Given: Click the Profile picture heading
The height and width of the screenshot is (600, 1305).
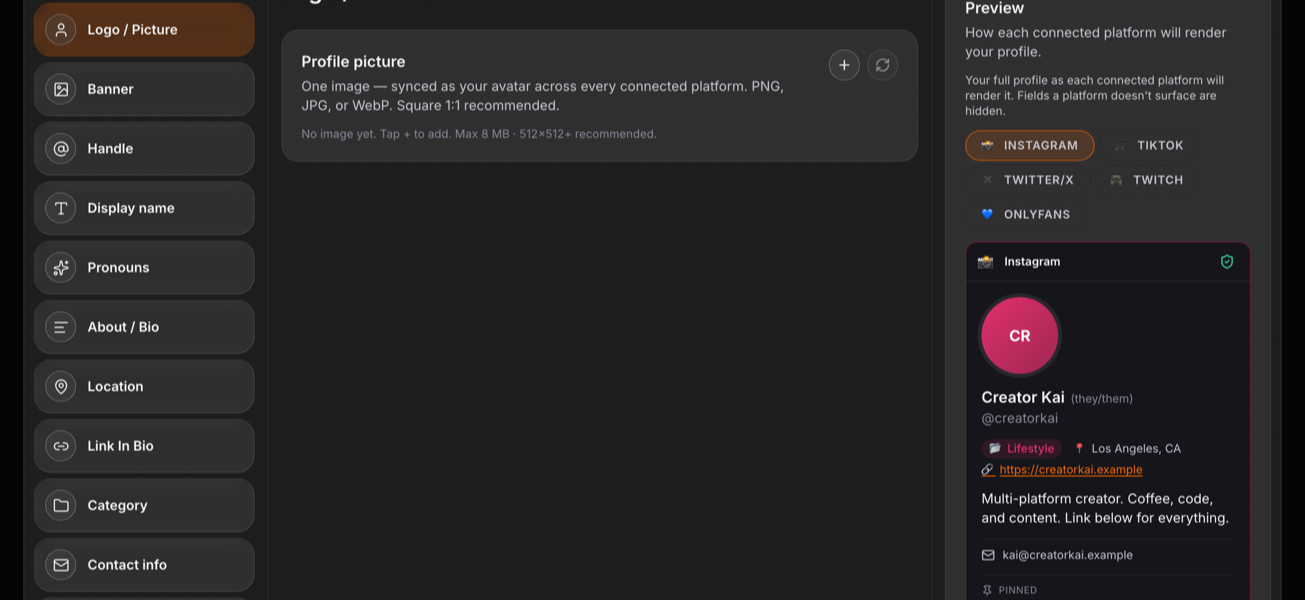Looking at the screenshot, I should pos(353,62).
